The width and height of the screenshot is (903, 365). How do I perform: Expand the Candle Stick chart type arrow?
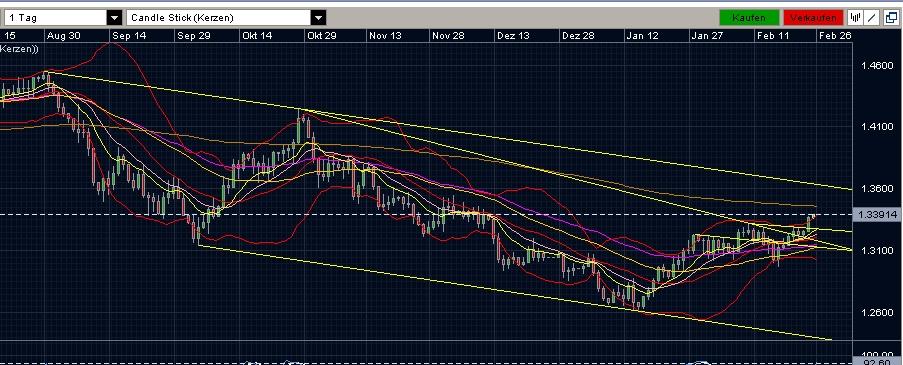(x=318, y=18)
